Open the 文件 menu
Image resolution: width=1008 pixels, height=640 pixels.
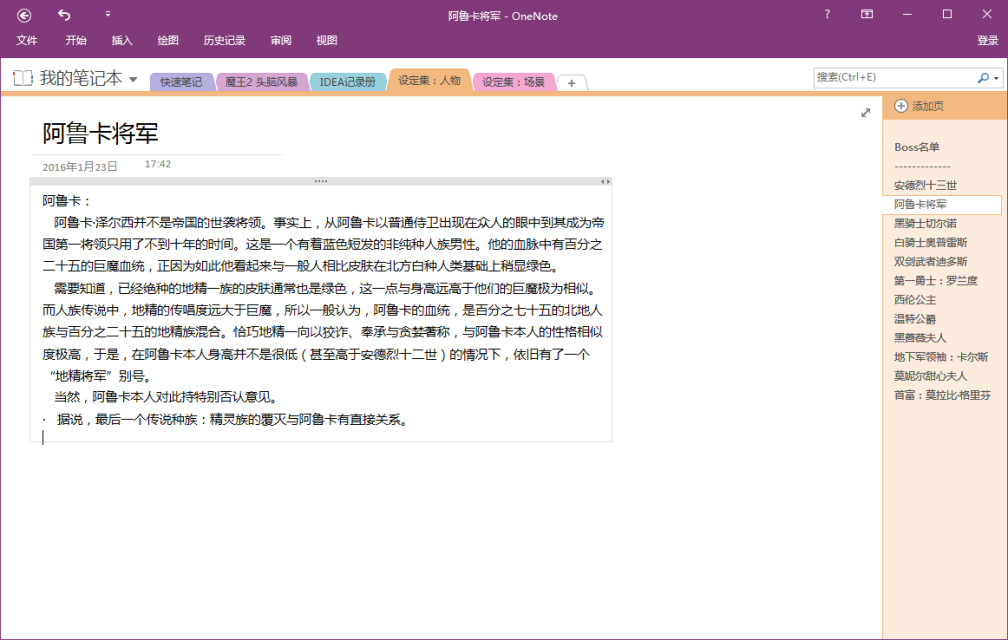[27, 40]
